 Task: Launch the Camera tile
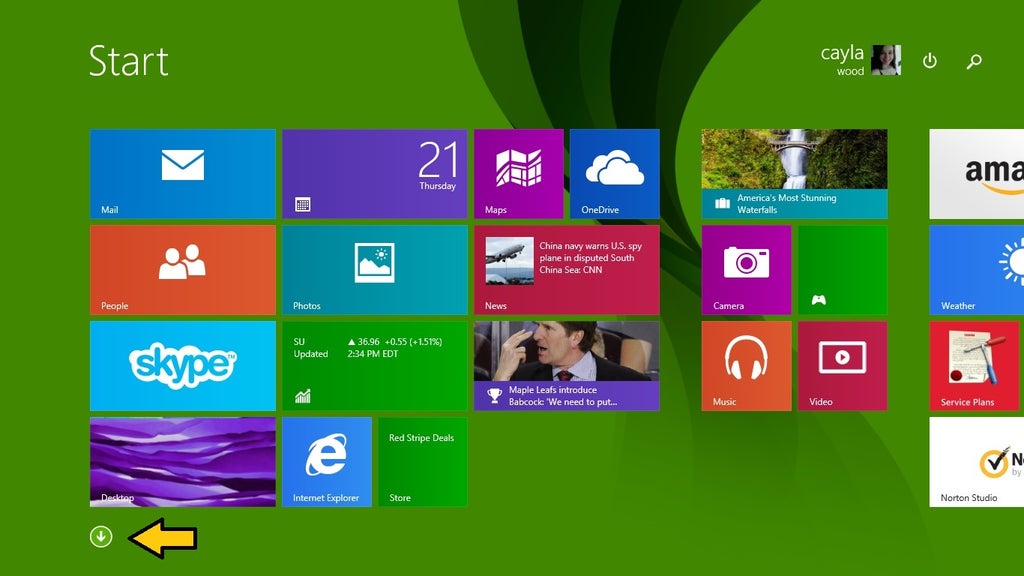746,270
